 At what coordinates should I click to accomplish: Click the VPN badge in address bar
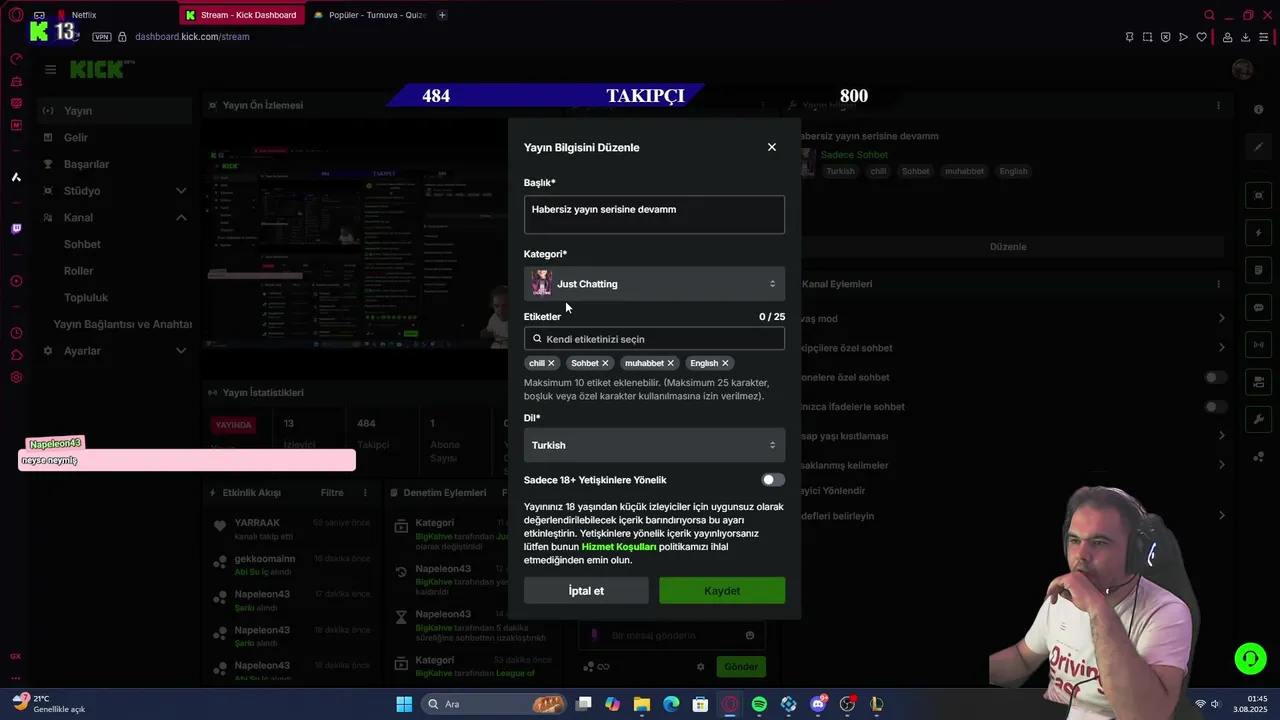[101, 37]
